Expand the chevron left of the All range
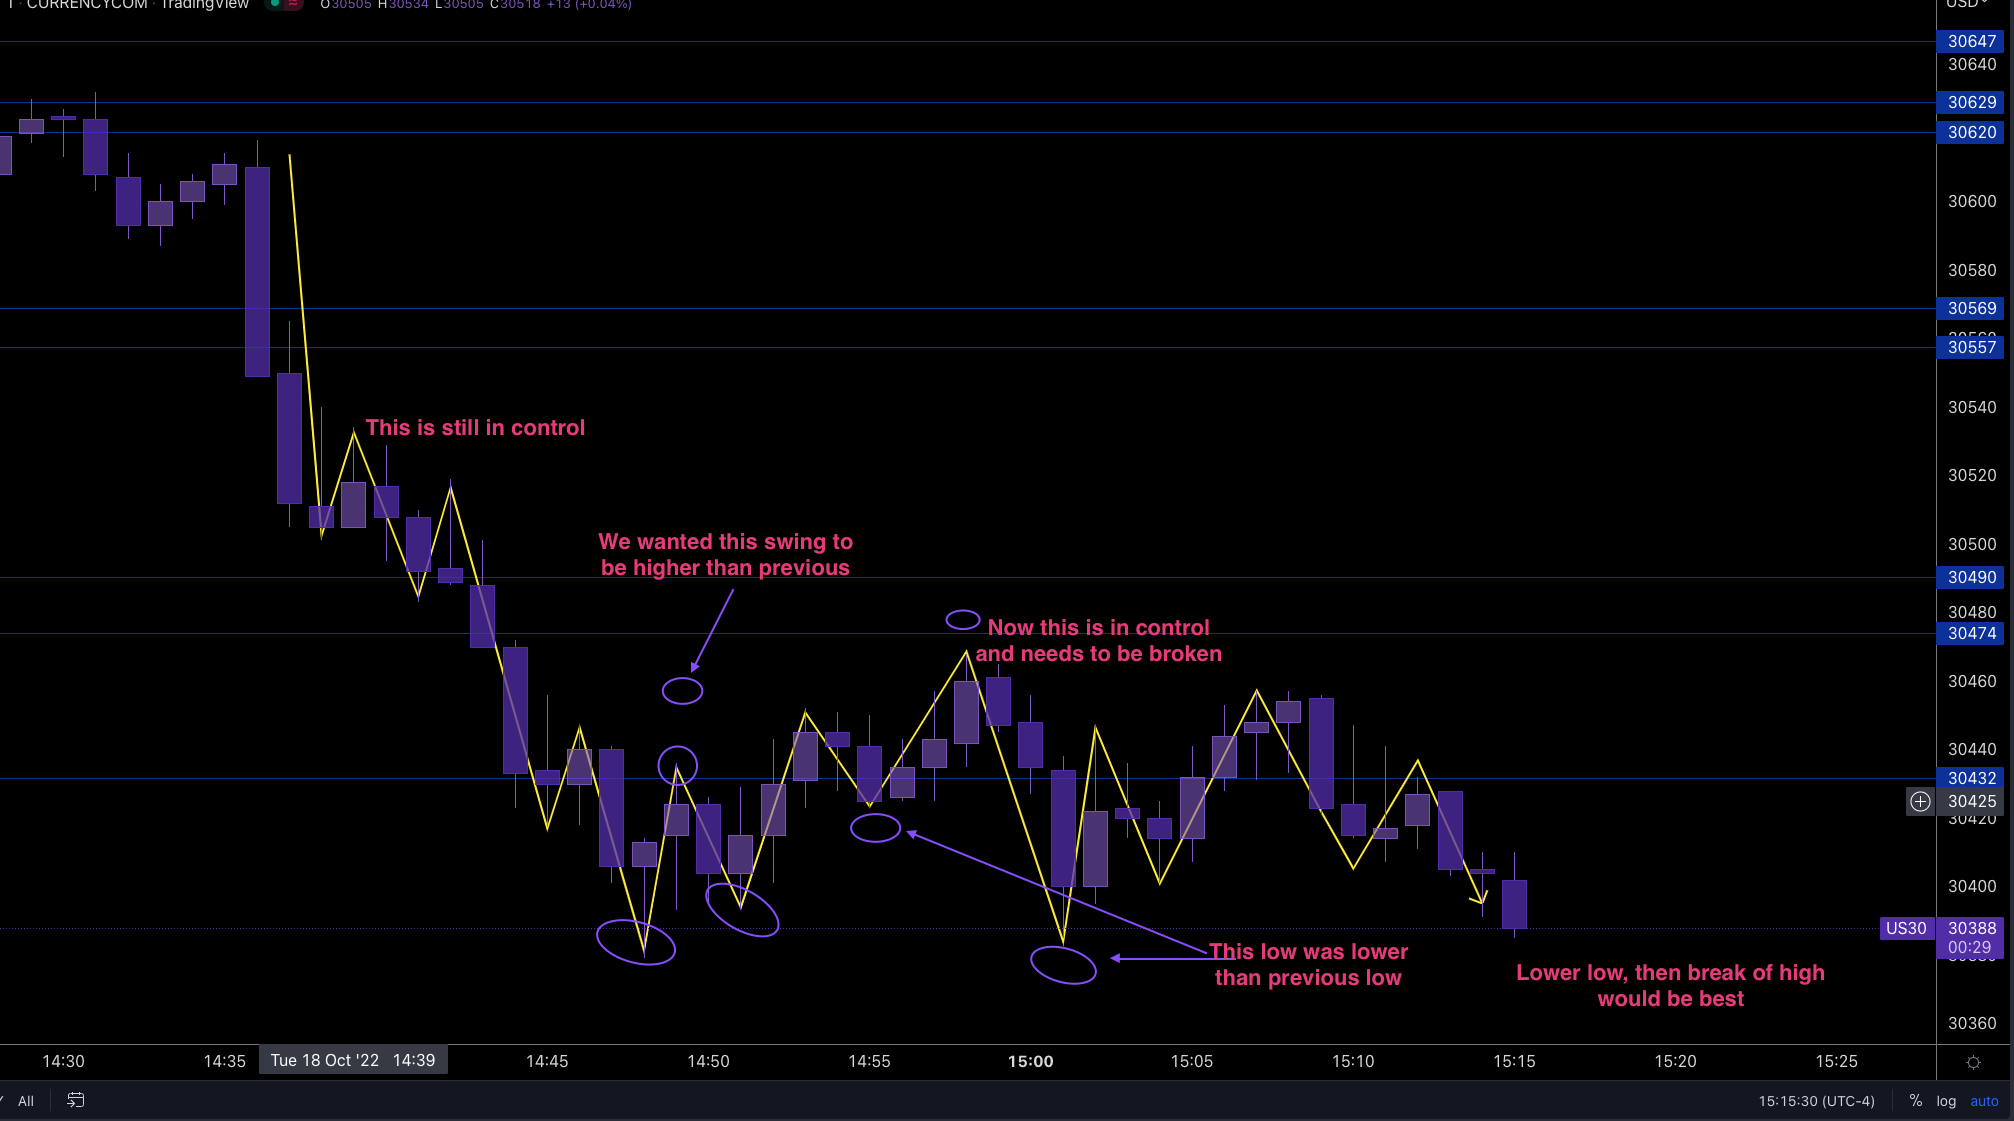 click(5, 1100)
